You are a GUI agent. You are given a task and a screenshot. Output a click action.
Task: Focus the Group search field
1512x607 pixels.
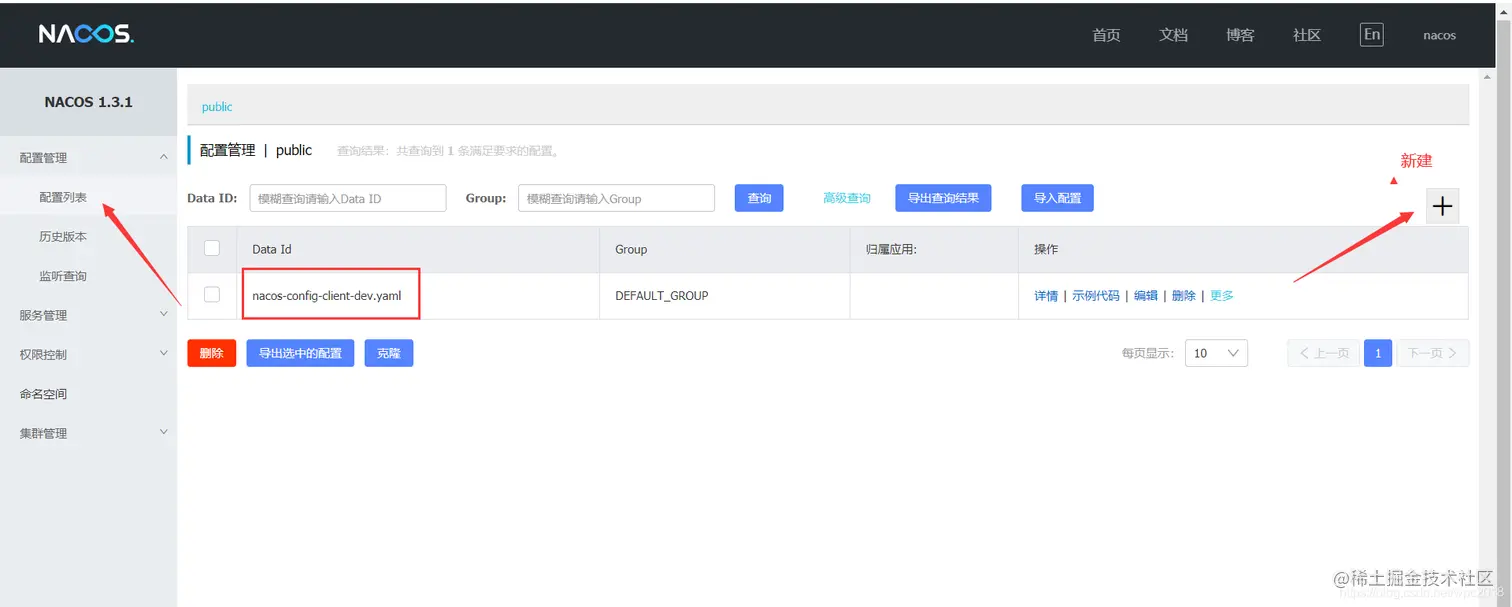coord(616,198)
